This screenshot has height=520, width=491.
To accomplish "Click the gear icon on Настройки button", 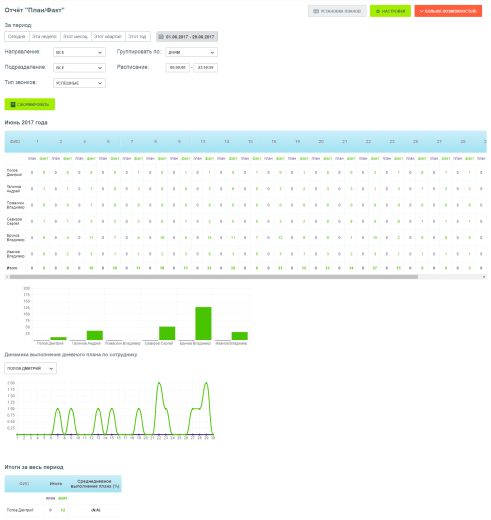I will coord(378,11).
